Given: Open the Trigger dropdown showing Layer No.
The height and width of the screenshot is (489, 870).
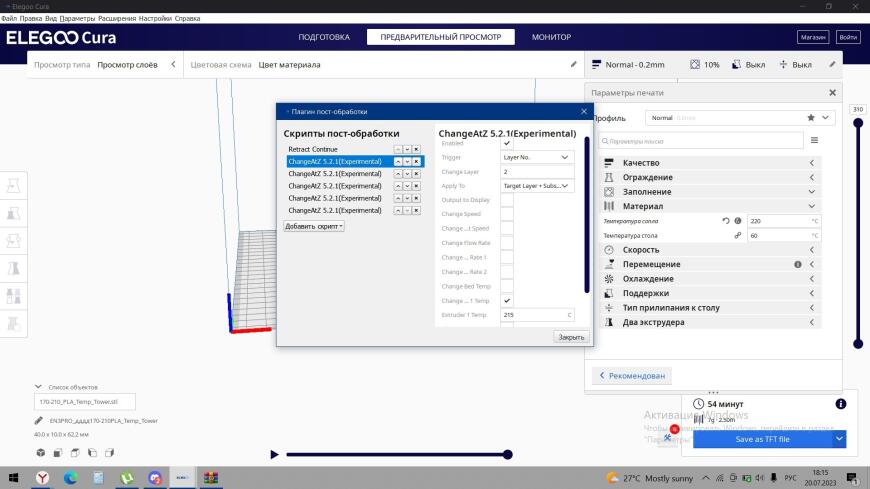Looking at the screenshot, I should 537,157.
